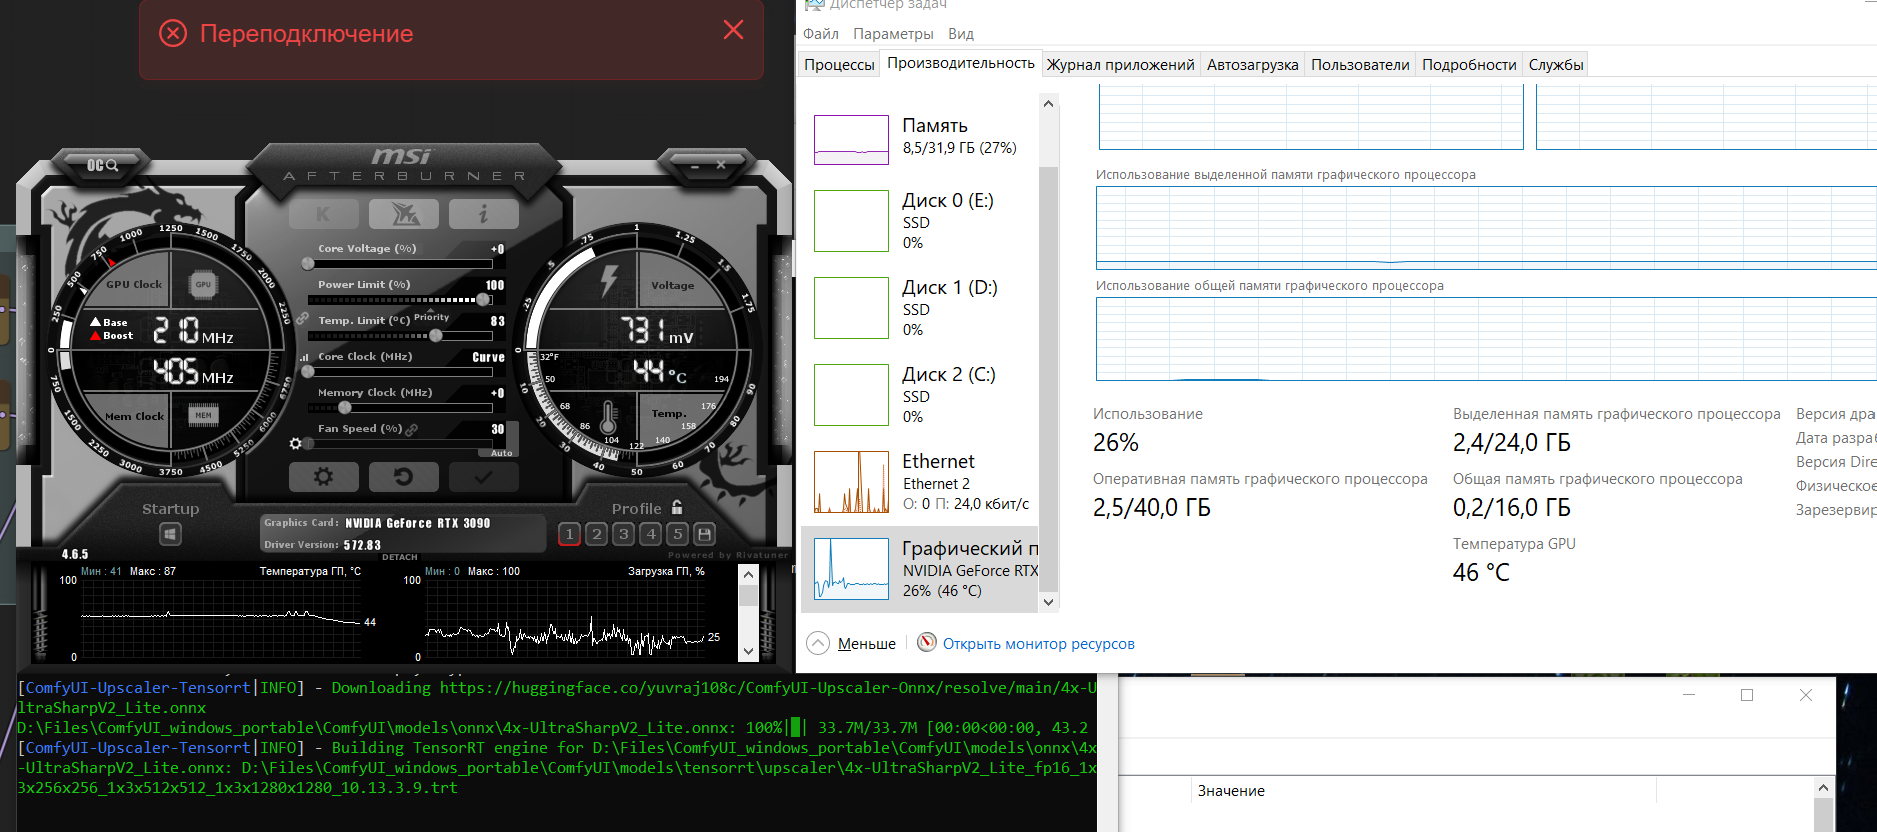
Task: Open the Файл menu in Task Manager
Action: pos(821,34)
